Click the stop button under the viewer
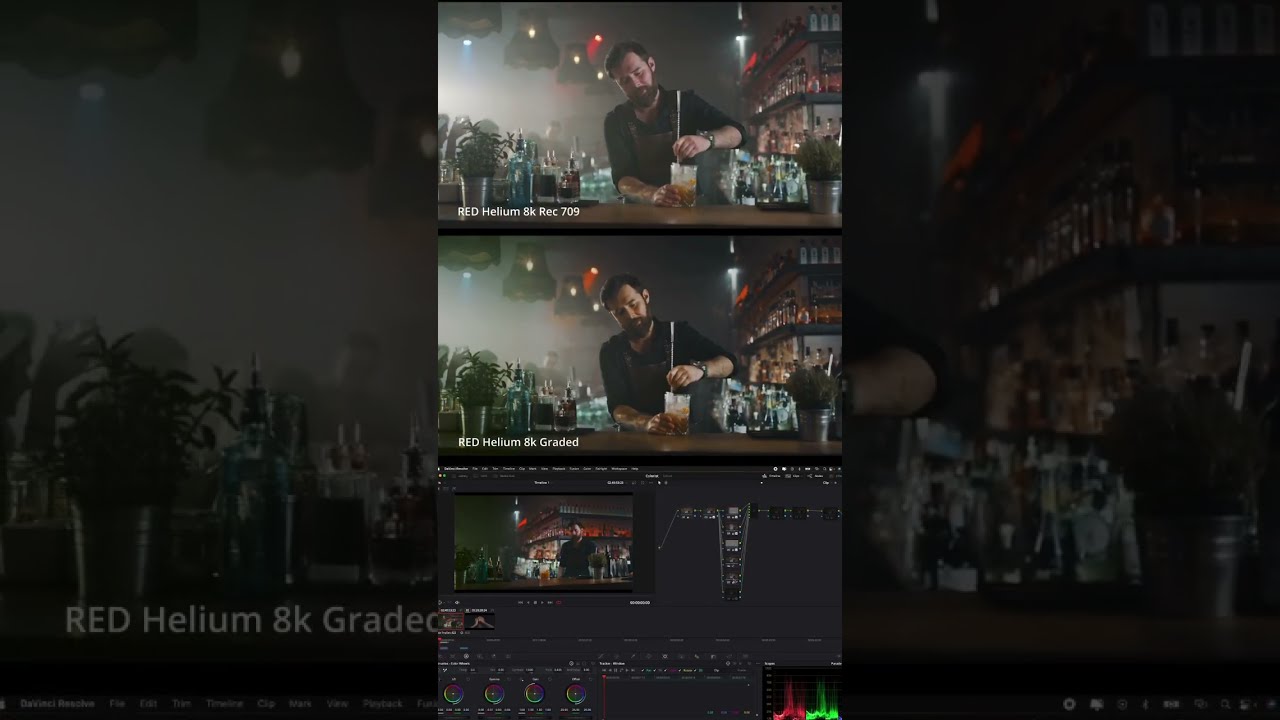 pyautogui.click(x=535, y=603)
